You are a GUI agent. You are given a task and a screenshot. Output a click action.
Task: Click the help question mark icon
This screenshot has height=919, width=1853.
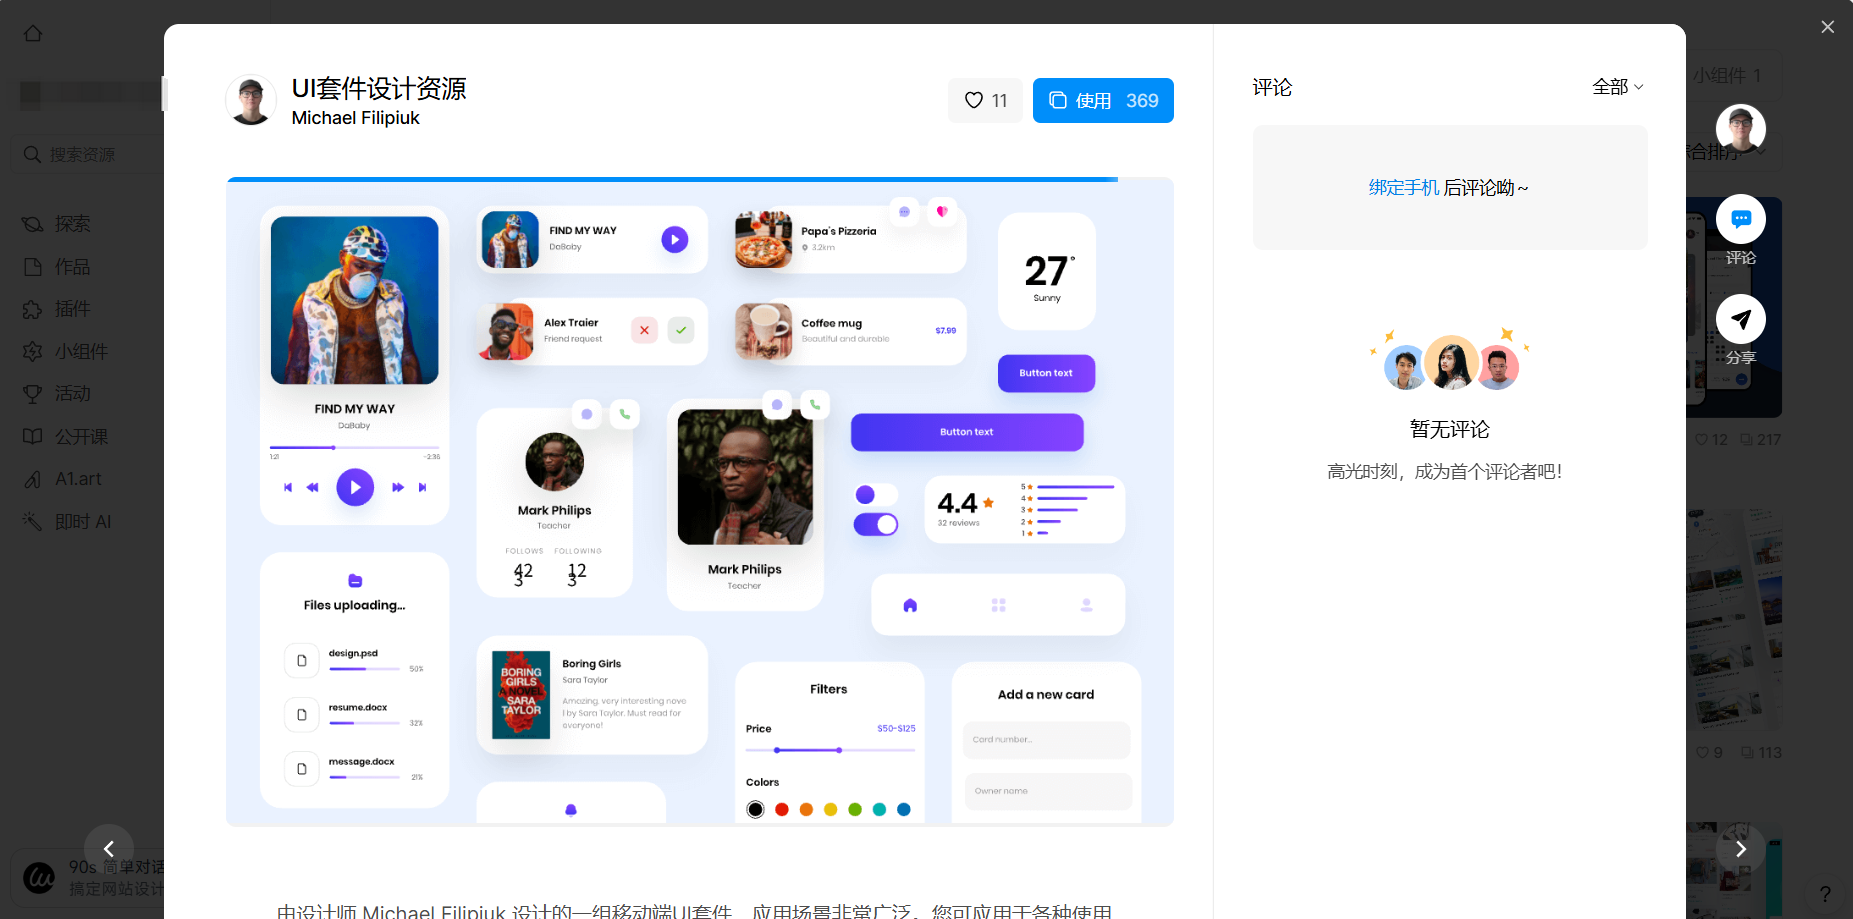[x=1825, y=894]
